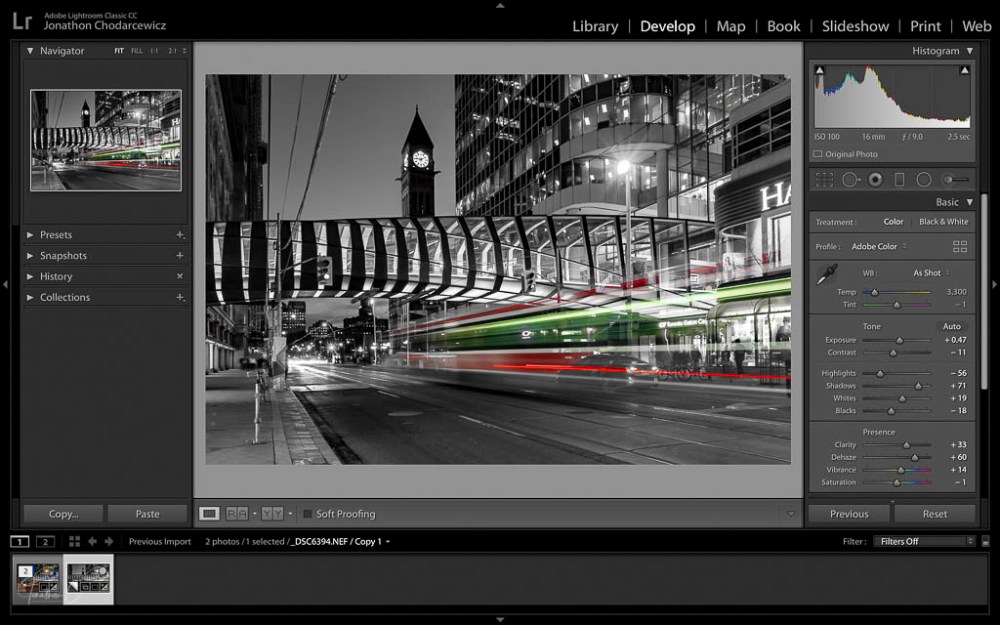
Task: Click the Reset button
Action: 935,514
